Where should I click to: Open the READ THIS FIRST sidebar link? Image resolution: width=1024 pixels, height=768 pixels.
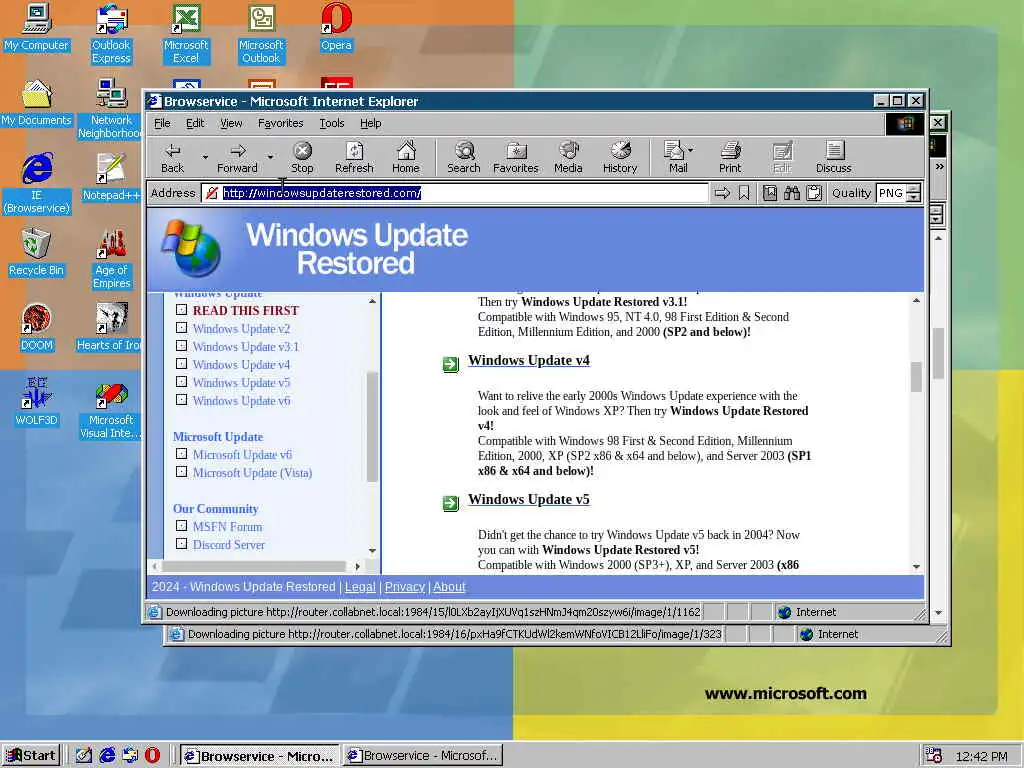pyautogui.click(x=246, y=311)
